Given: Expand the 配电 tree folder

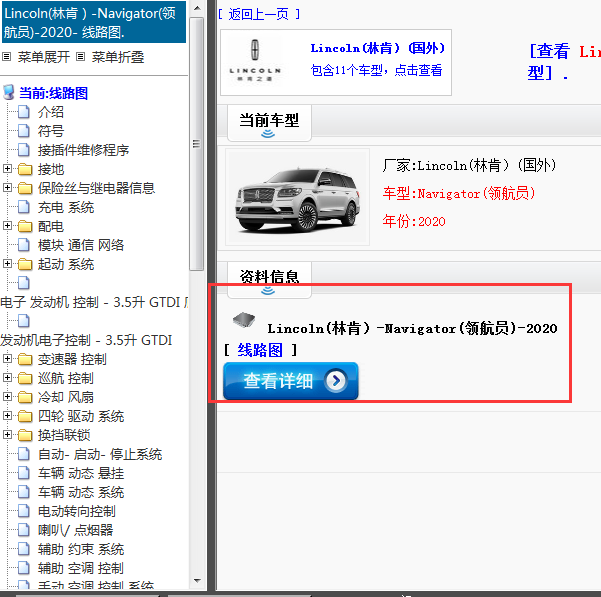Looking at the screenshot, I should pyautogui.click(x=7, y=225).
